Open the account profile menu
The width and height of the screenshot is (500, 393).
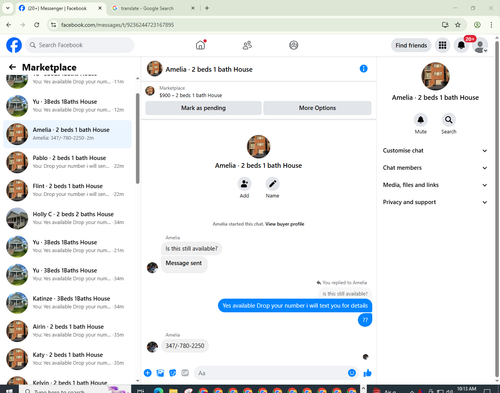[480, 46]
